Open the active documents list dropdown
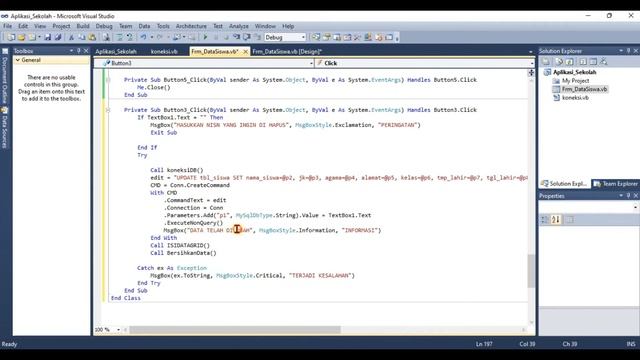 (531, 52)
